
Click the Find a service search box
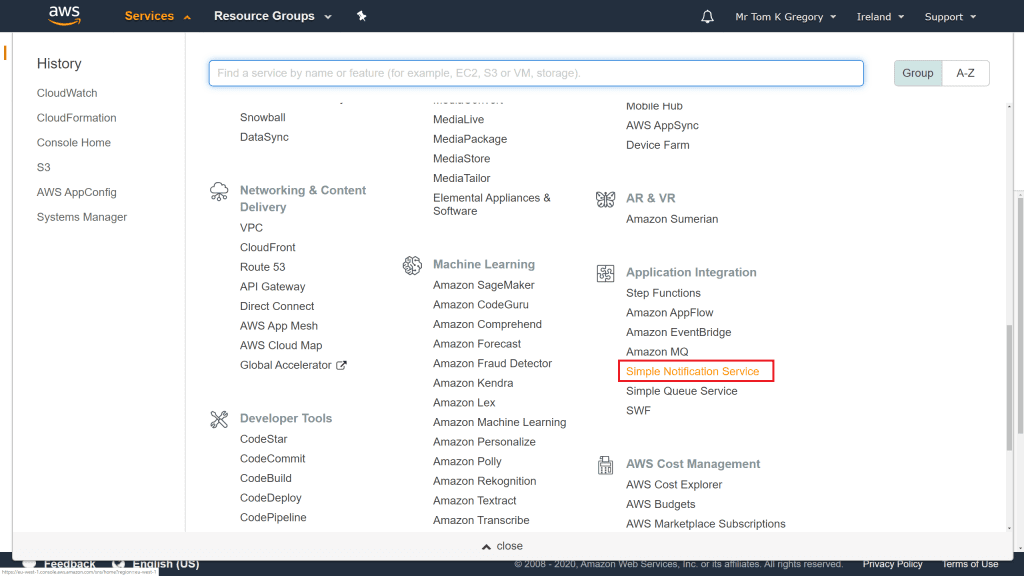pos(536,73)
